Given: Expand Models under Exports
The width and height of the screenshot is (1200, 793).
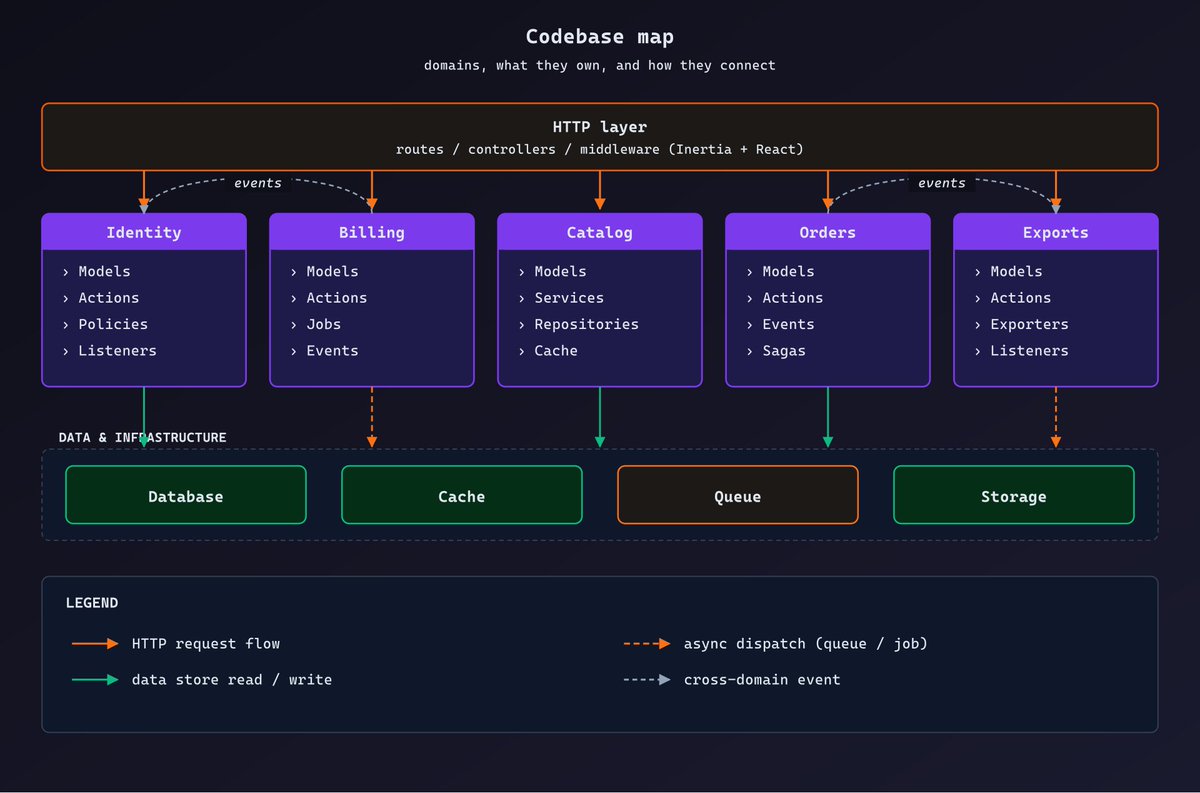Looking at the screenshot, I should coord(1008,271).
